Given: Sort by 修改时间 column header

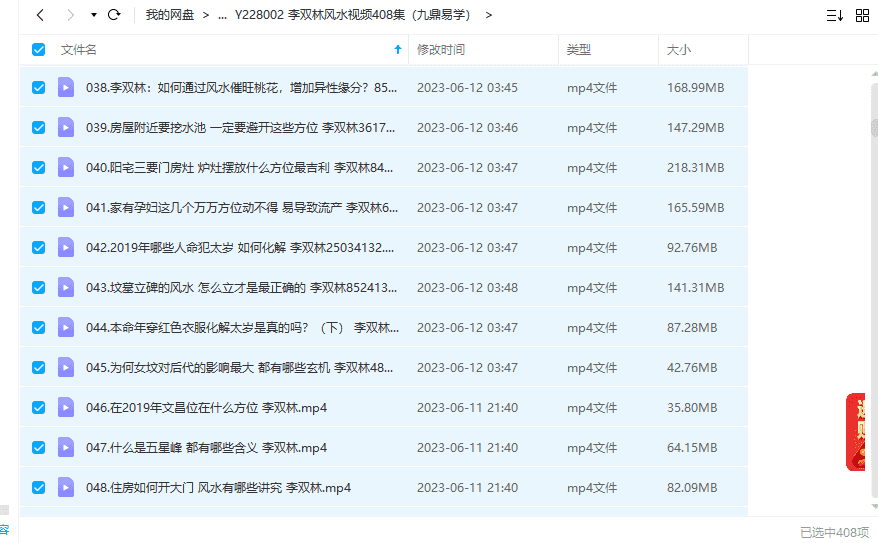Looking at the screenshot, I should click(x=441, y=49).
